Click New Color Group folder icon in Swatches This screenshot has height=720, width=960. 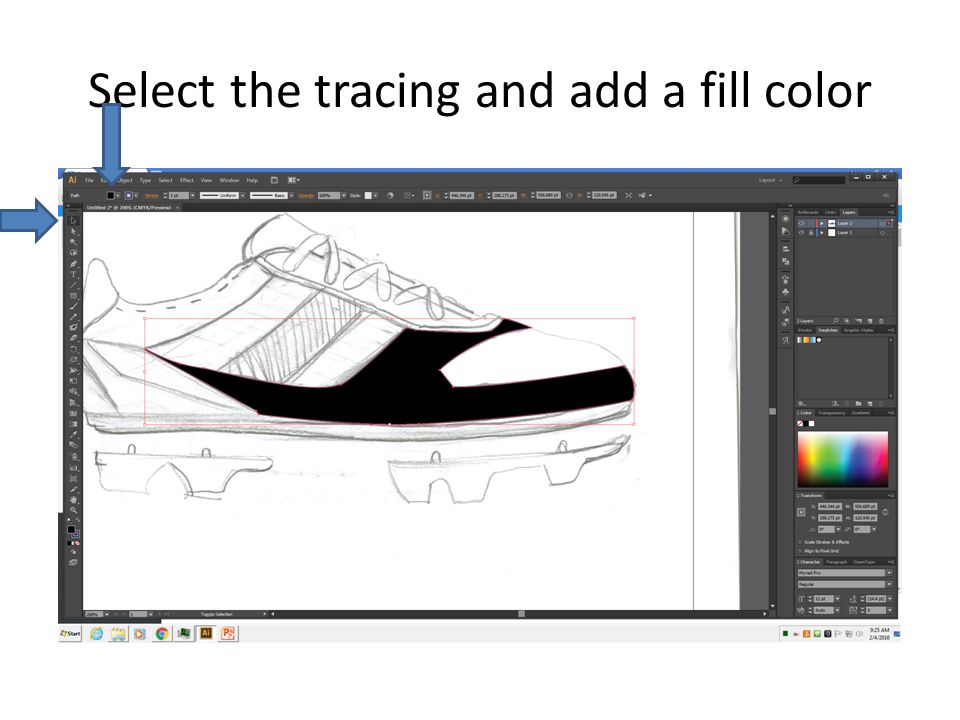858,403
